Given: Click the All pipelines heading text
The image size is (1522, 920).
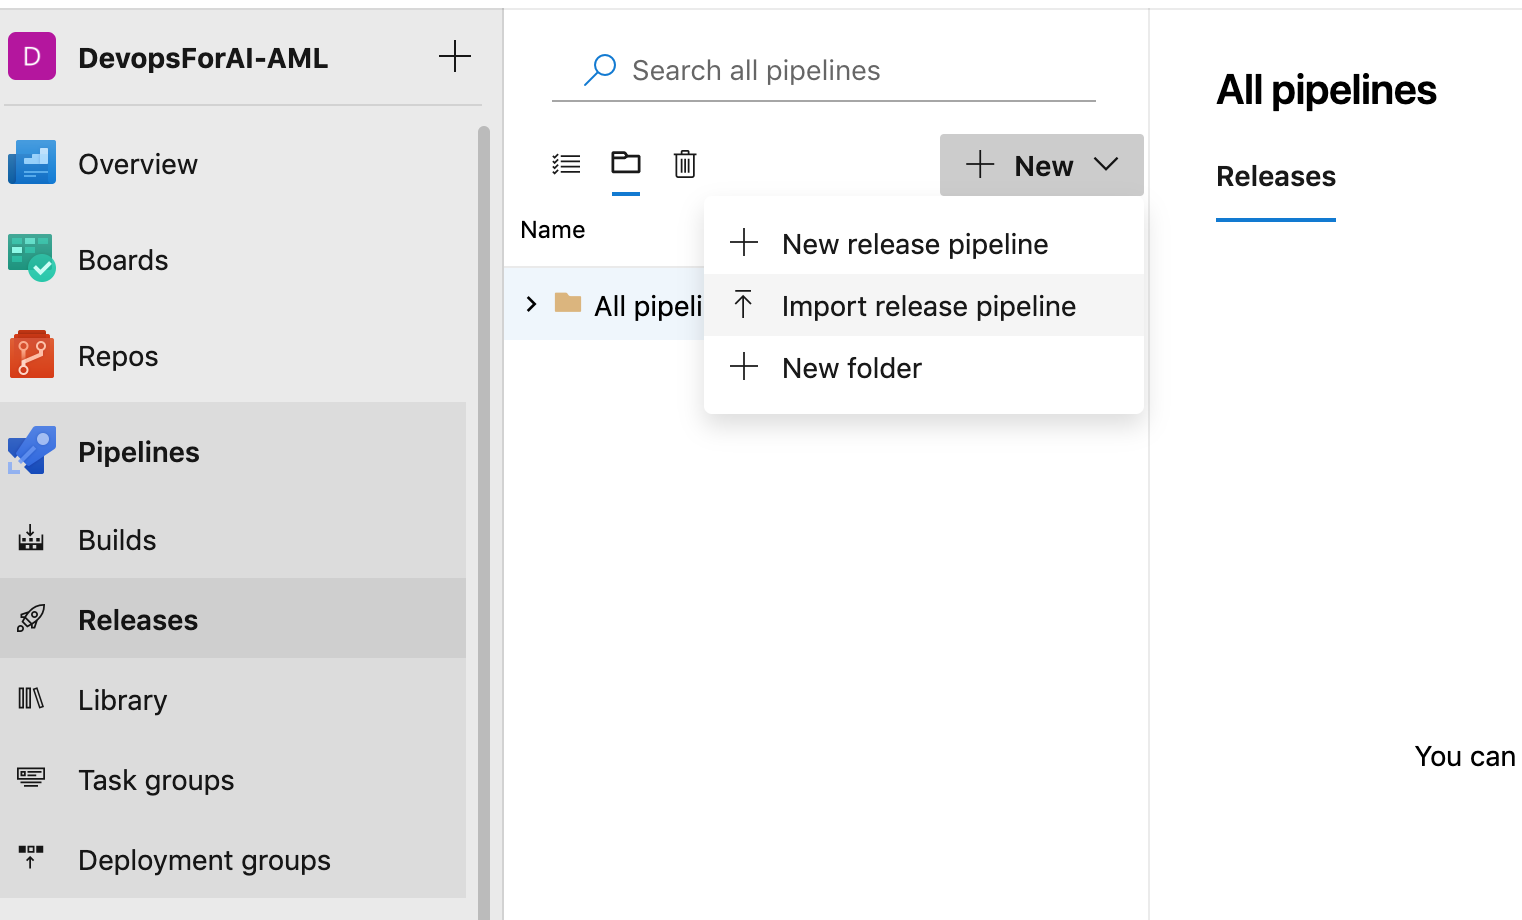Looking at the screenshot, I should coord(1326,90).
